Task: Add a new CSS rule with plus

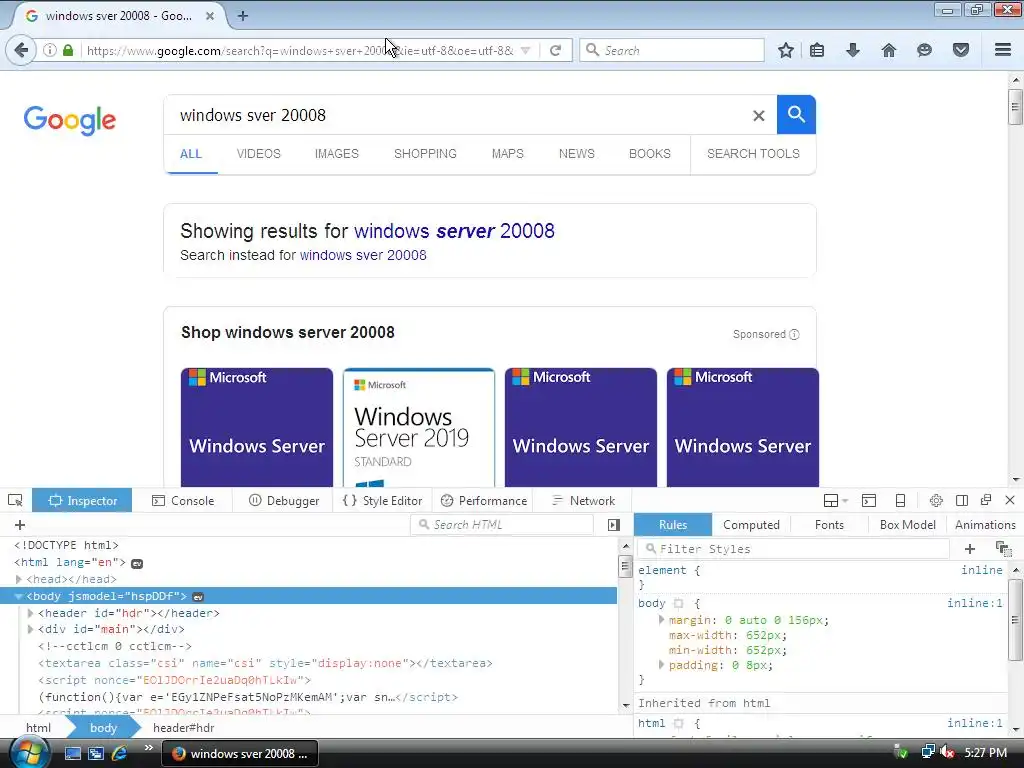Action: [970, 549]
